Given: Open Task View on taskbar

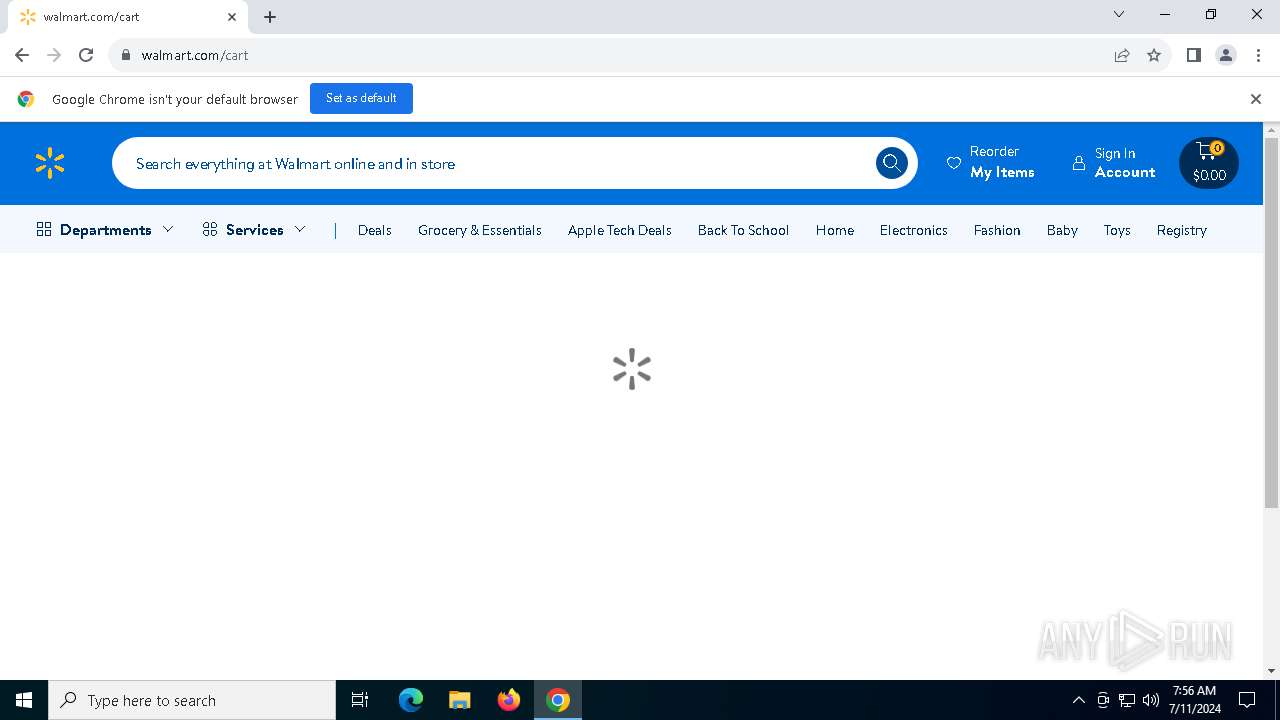Looking at the screenshot, I should [360, 700].
